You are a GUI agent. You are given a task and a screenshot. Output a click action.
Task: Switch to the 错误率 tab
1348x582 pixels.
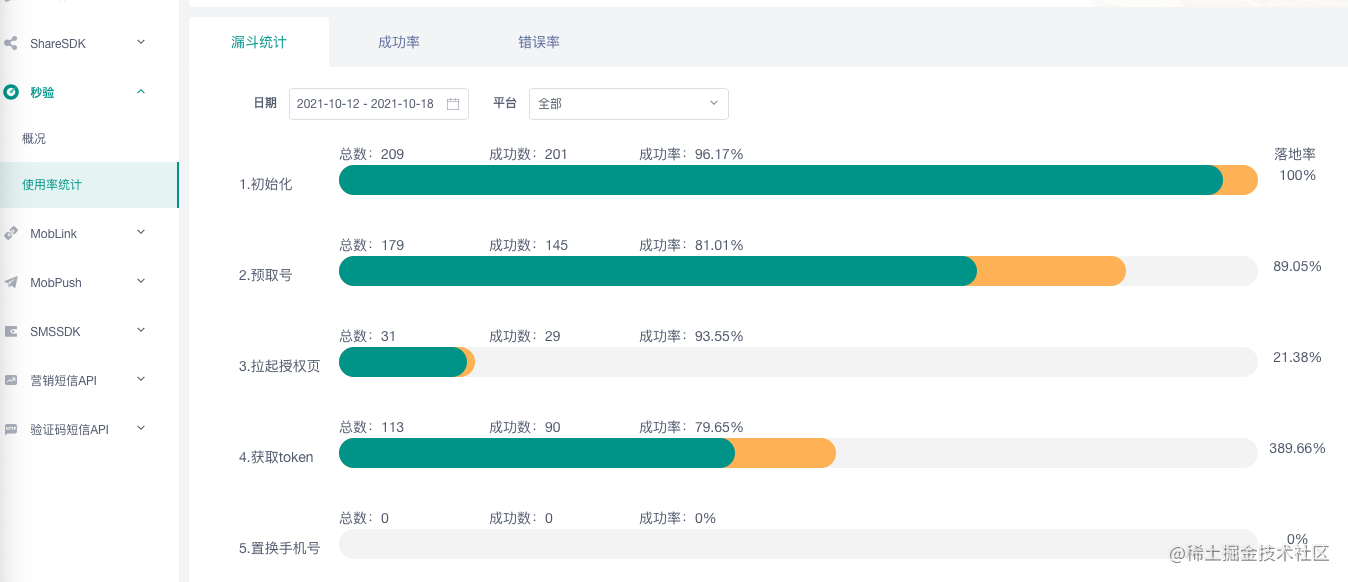click(539, 42)
